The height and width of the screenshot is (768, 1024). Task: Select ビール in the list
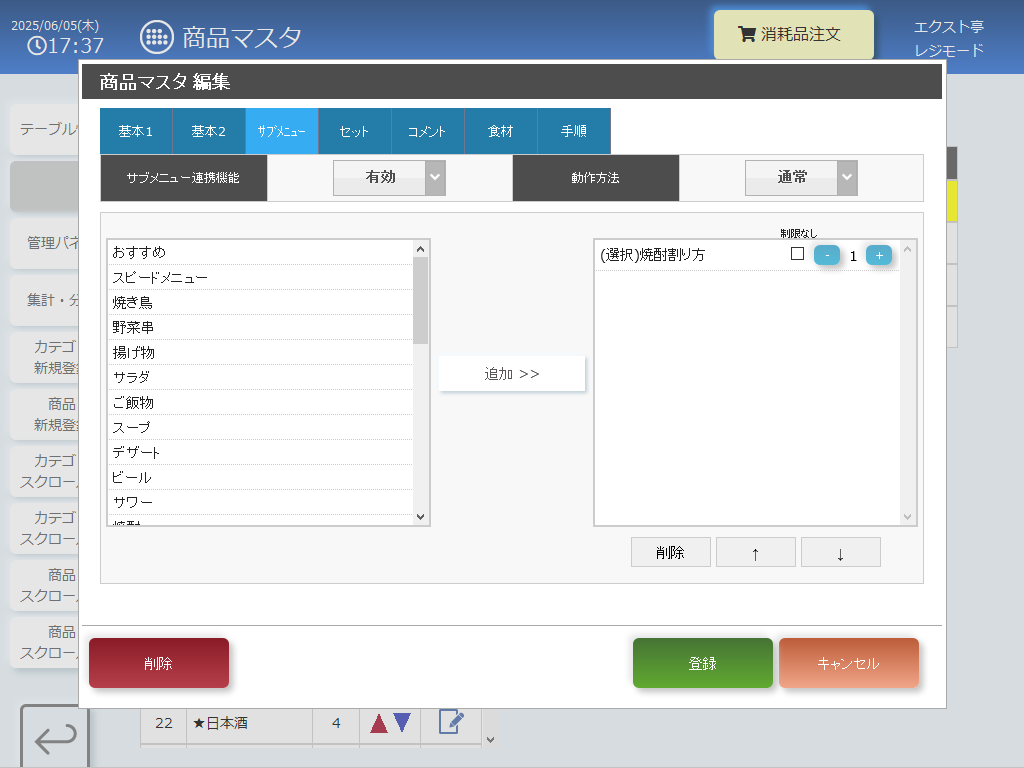coord(261,477)
